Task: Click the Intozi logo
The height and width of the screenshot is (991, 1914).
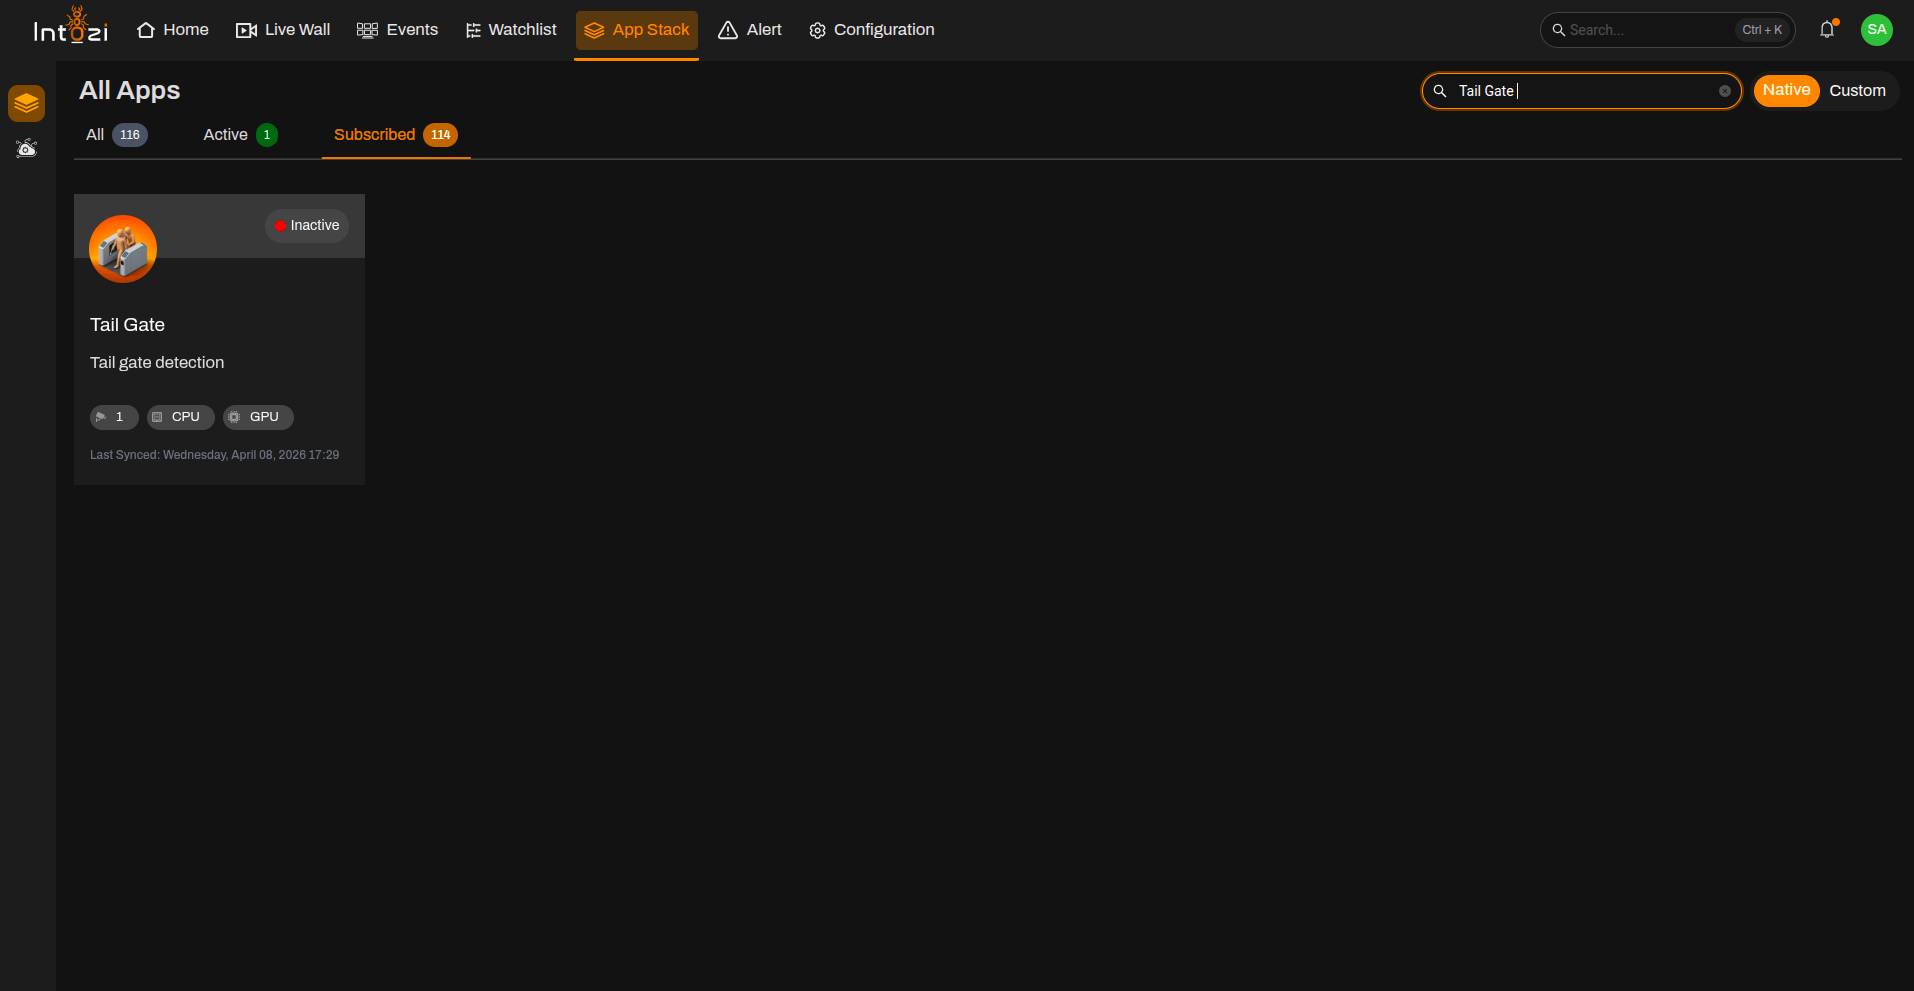Action: coord(71,27)
